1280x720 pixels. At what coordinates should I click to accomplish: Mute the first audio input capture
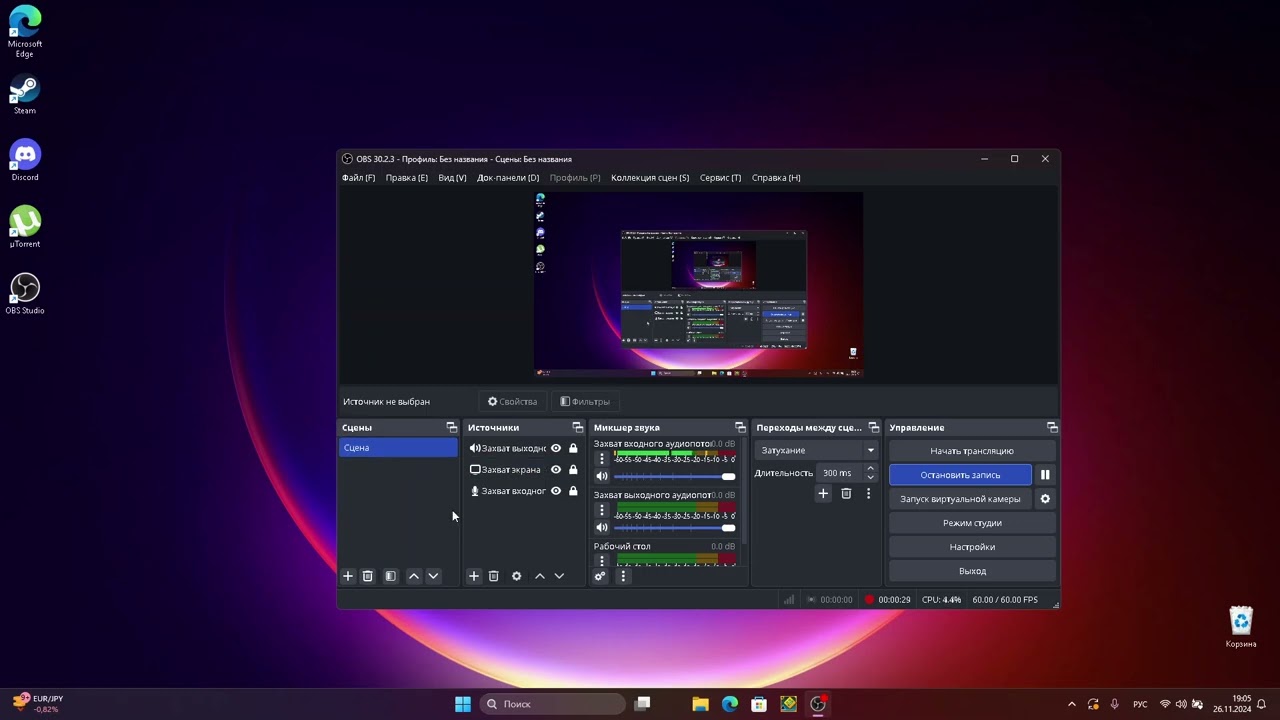point(602,476)
